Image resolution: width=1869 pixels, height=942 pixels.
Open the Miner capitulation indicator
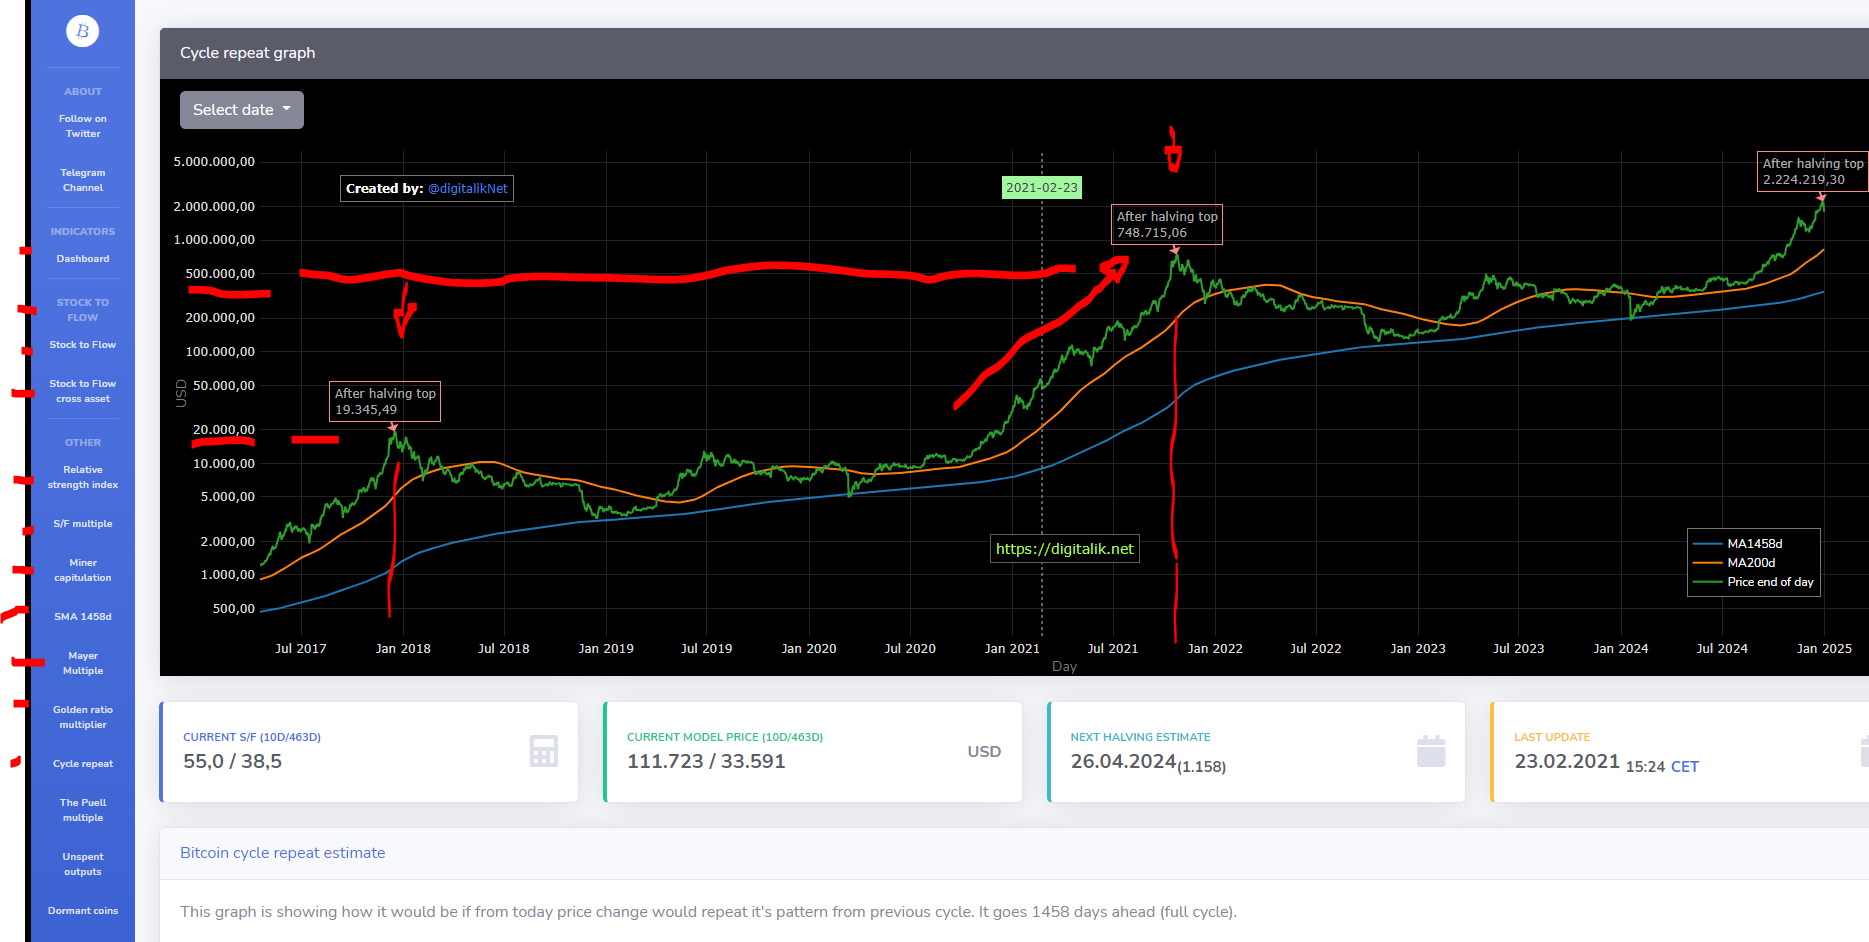(x=82, y=570)
